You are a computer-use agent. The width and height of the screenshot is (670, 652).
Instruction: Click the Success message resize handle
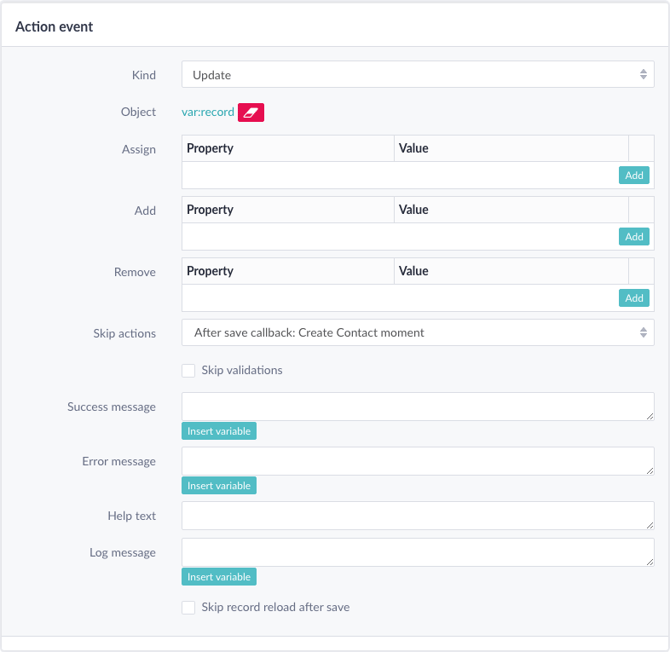click(x=649, y=416)
